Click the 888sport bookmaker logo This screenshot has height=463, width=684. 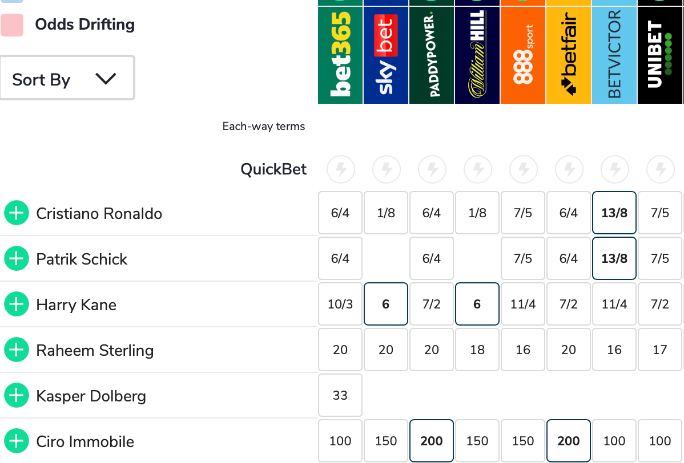point(523,52)
